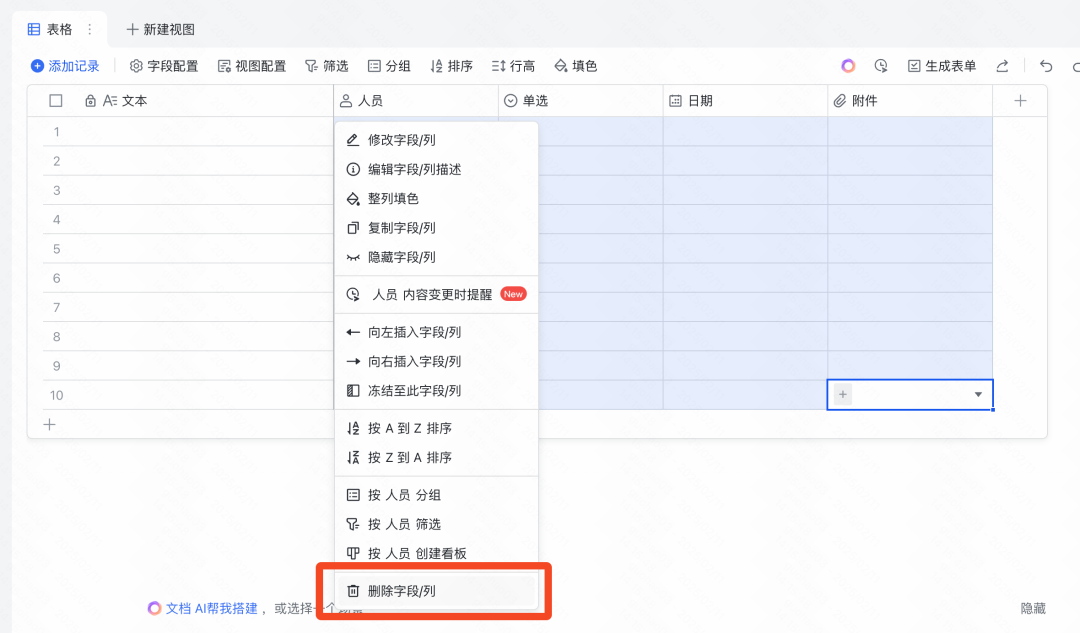
Task: Click the purple AI assistant circle icon
Action: (x=848, y=66)
